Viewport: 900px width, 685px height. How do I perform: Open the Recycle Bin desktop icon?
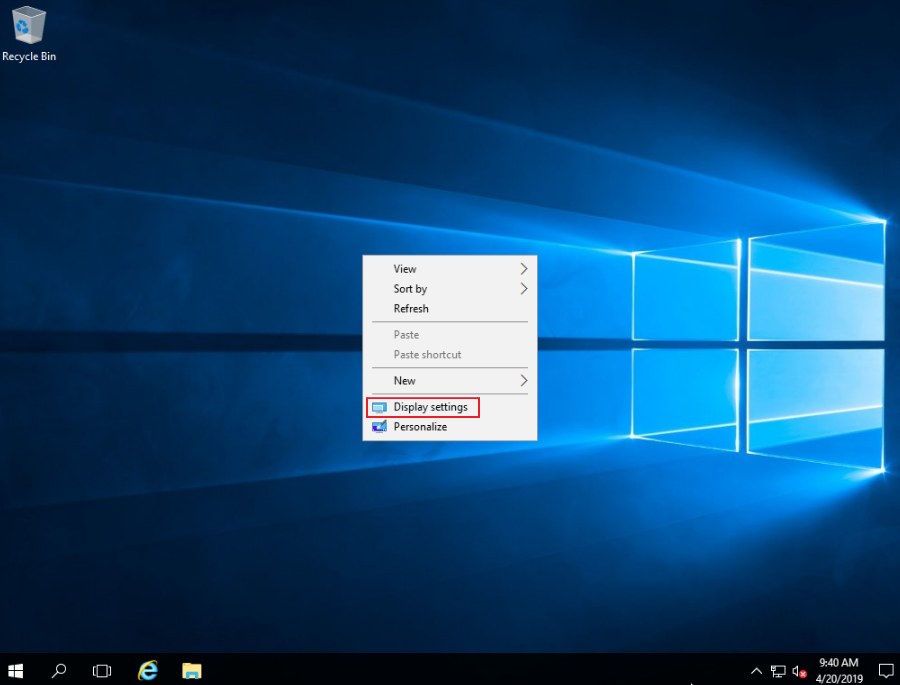(x=29, y=33)
